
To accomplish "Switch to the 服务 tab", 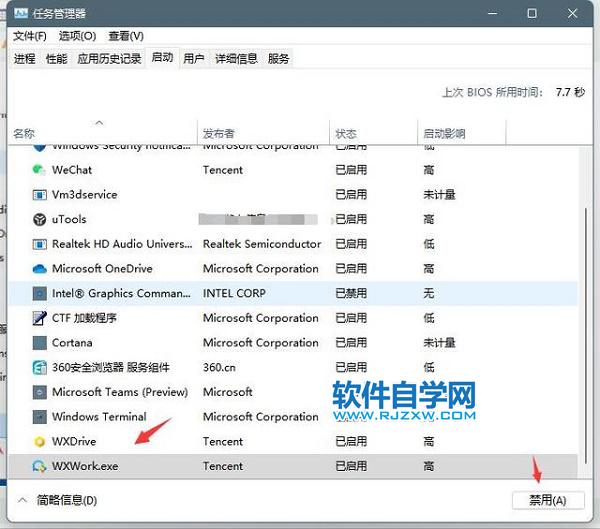I will coord(278,59).
